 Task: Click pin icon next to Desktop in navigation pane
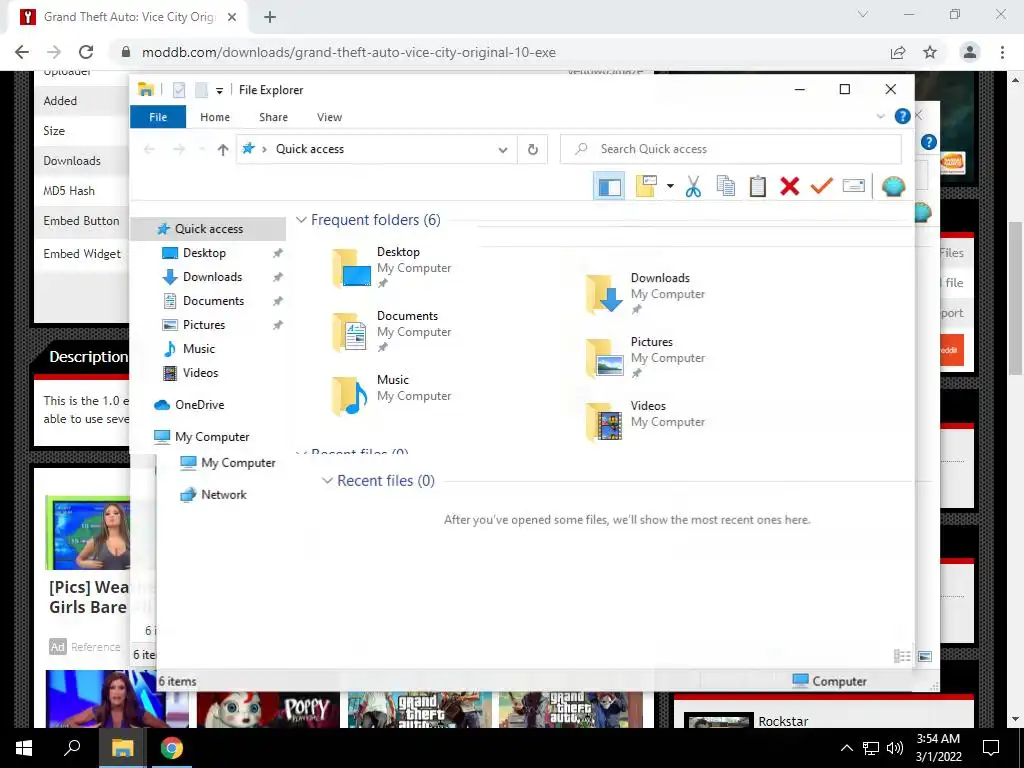(278, 253)
